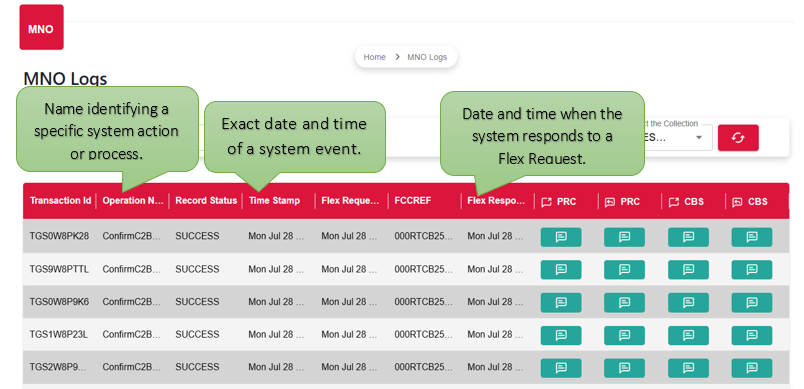Sort by the Operation Name column header
804x389 pixels.
[x=133, y=200]
